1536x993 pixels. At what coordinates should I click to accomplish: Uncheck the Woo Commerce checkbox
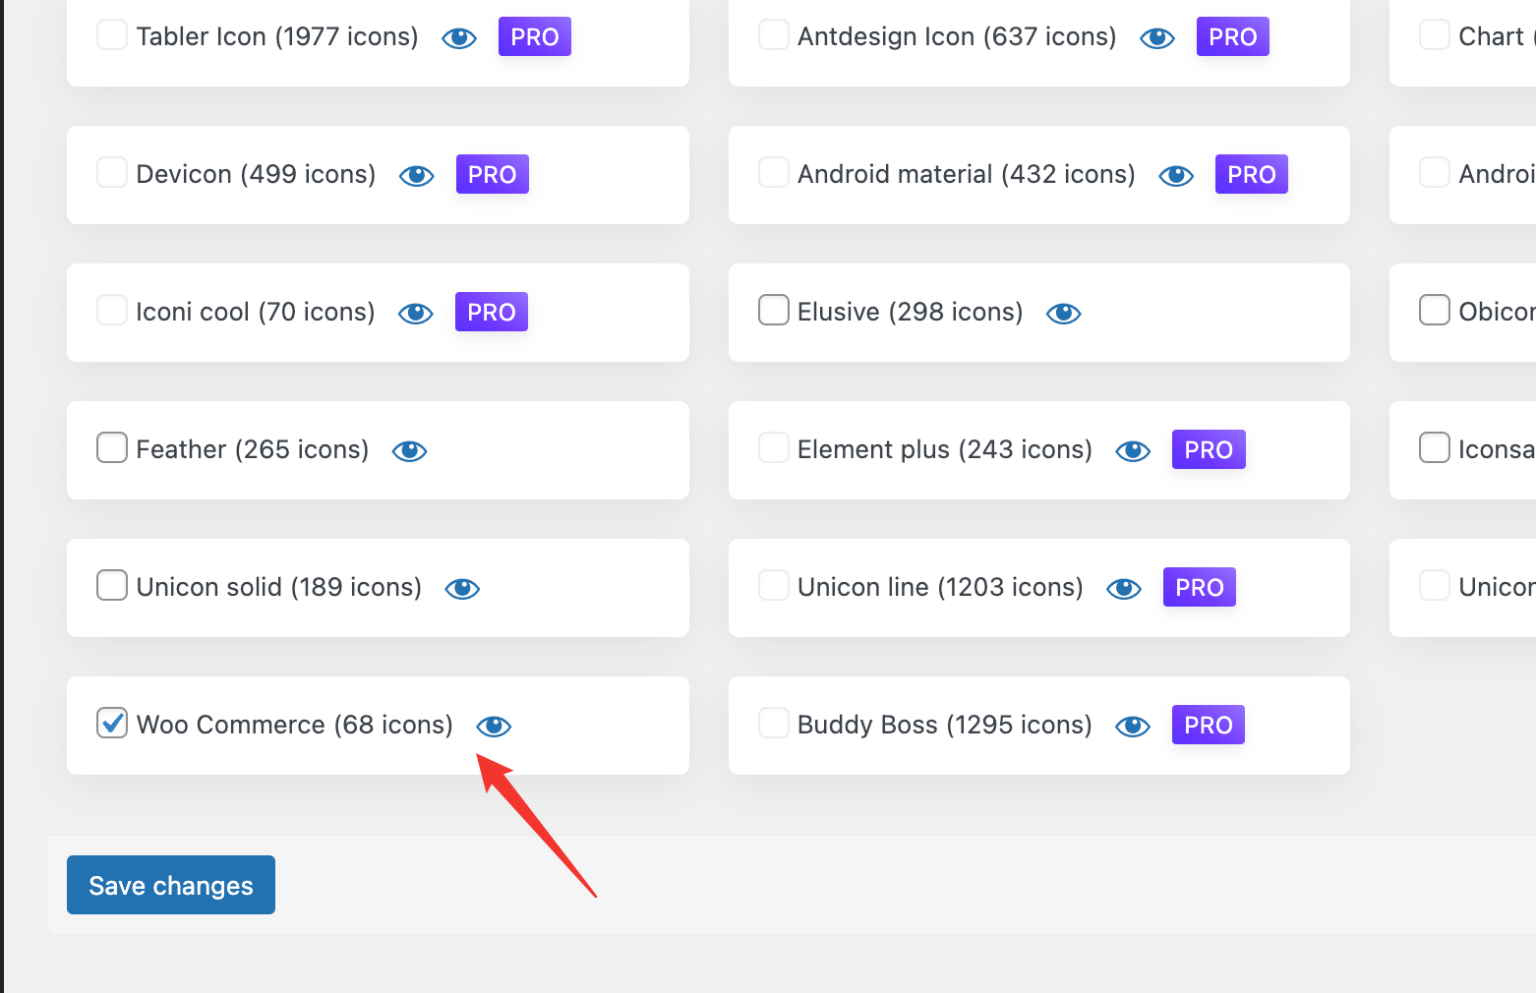(x=112, y=723)
